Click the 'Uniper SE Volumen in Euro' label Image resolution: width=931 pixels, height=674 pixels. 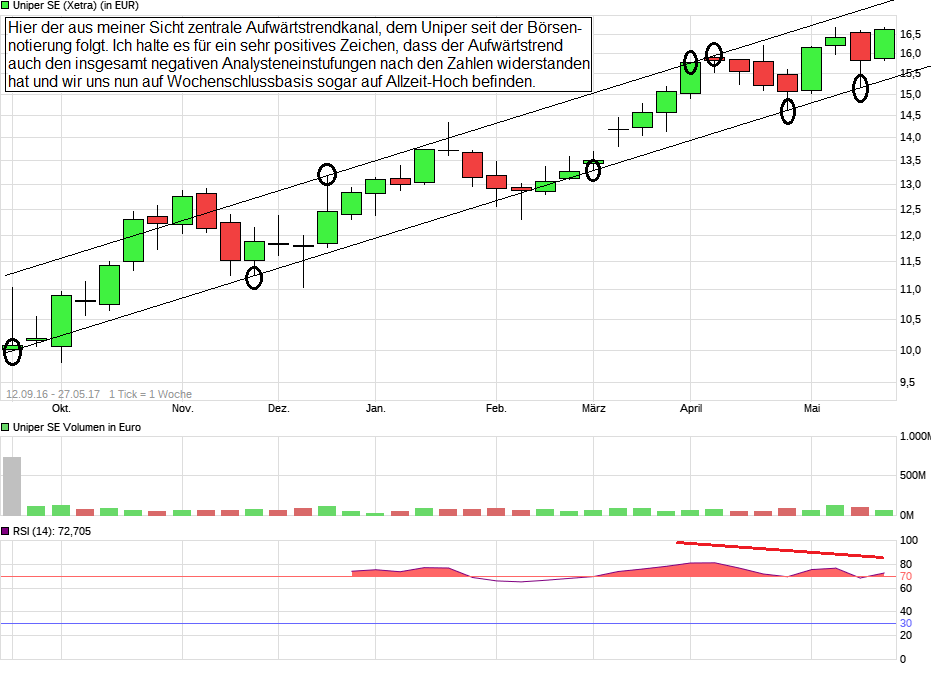77,427
